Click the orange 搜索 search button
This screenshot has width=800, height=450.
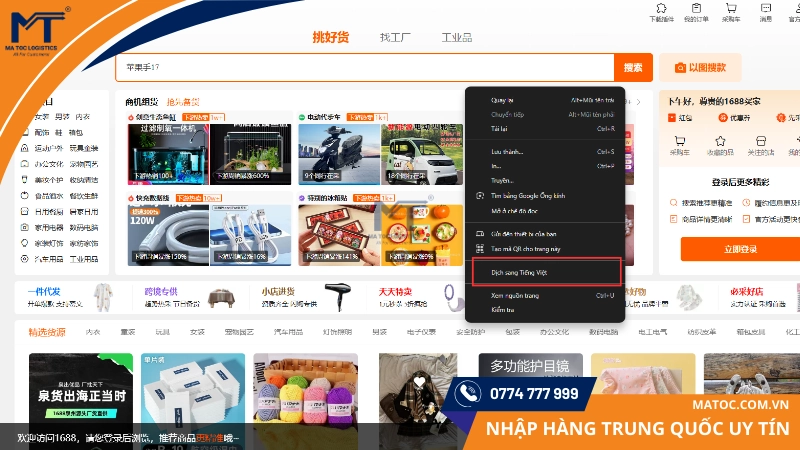[x=633, y=67]
